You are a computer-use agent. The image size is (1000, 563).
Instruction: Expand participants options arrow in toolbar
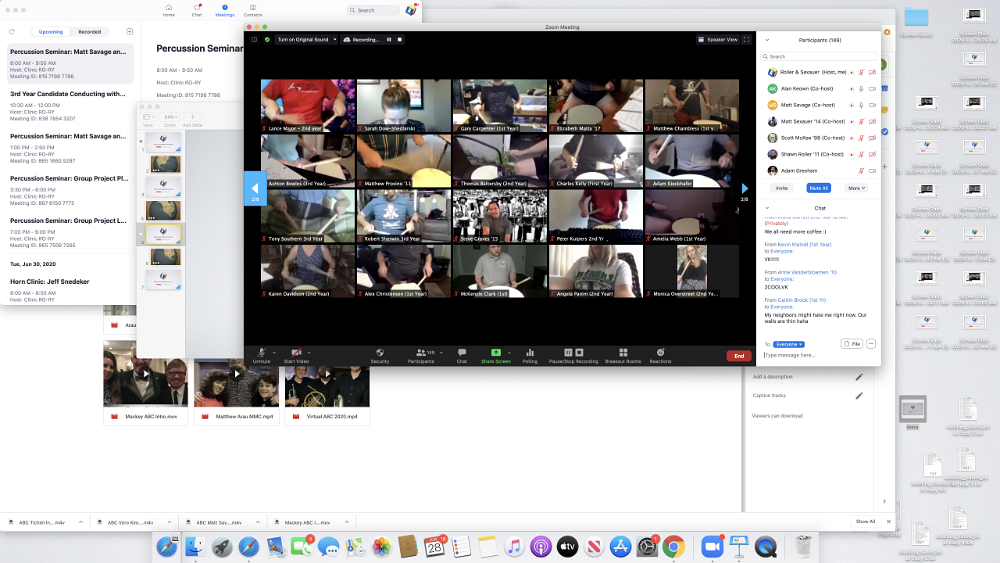click(x=441, y=352)
